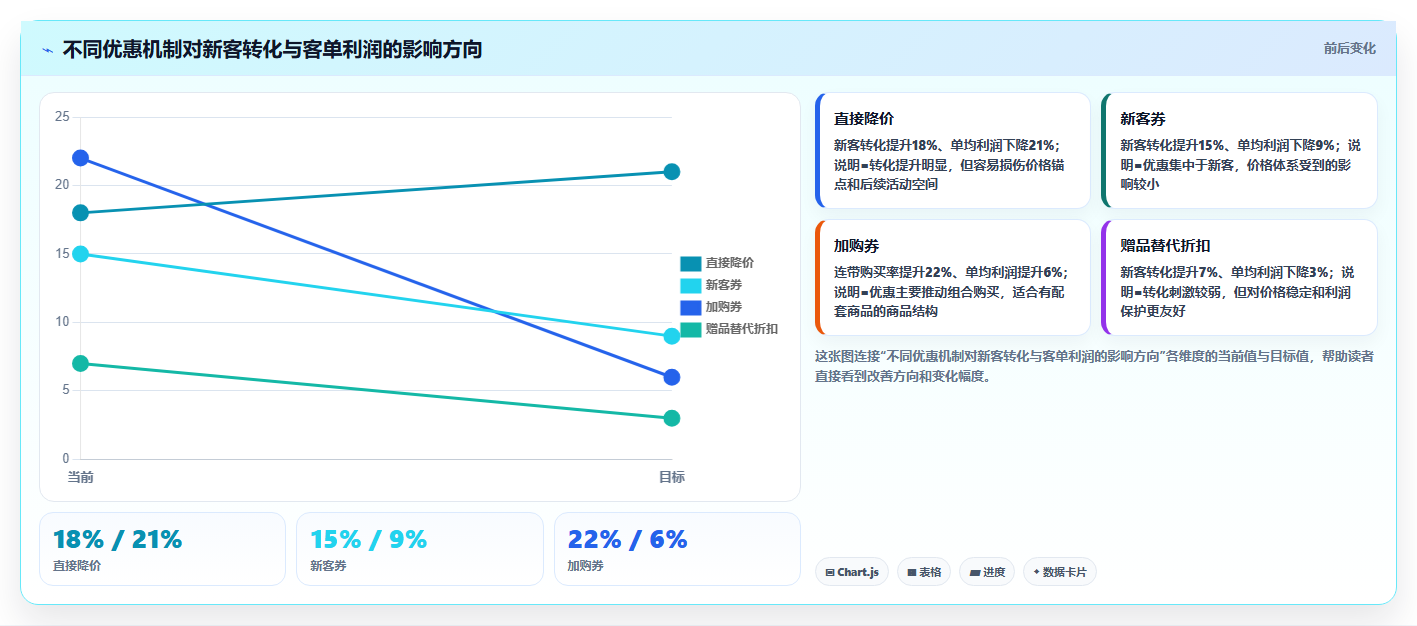Click the icon inside the 表格 tag

pos(912,573)
